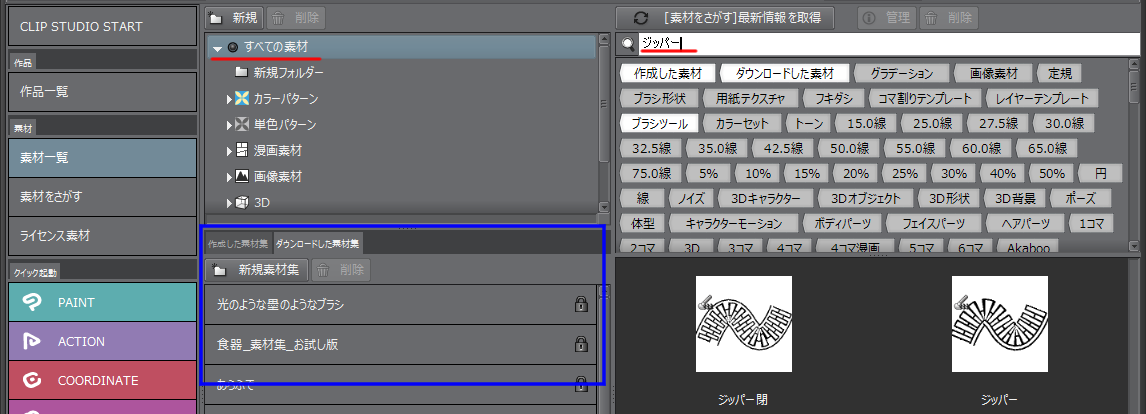Toggle the カラーセット tag filter
Viewport: 1146px width, 414px height.
point(743,124)
